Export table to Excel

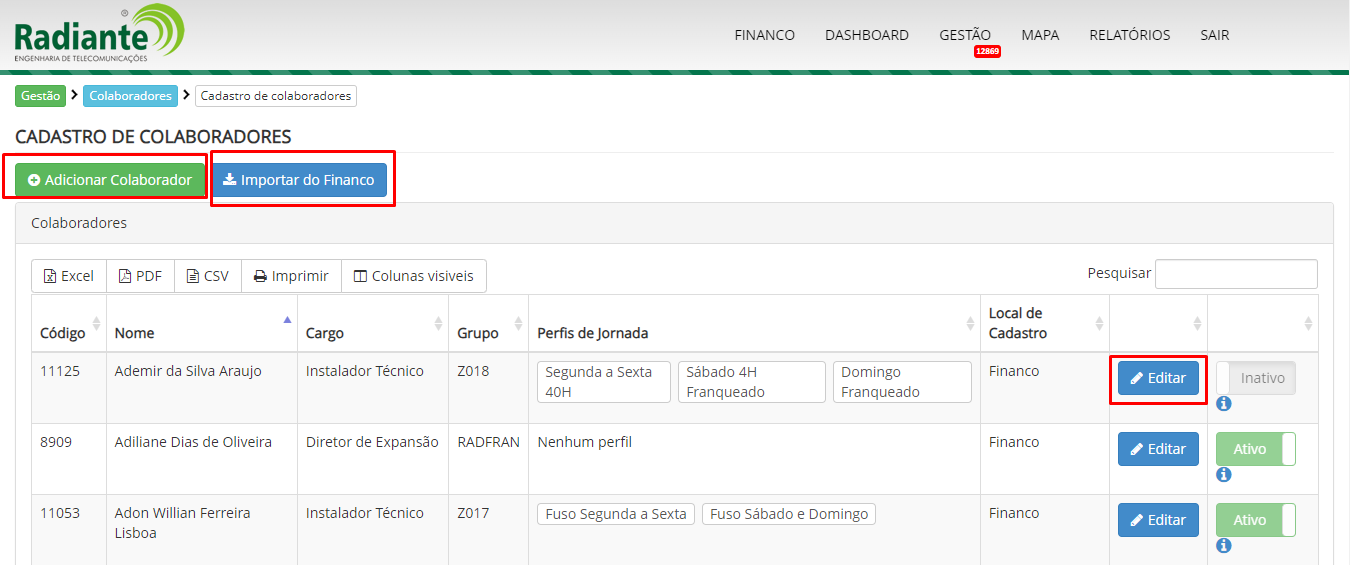click(x=68, y=276)
